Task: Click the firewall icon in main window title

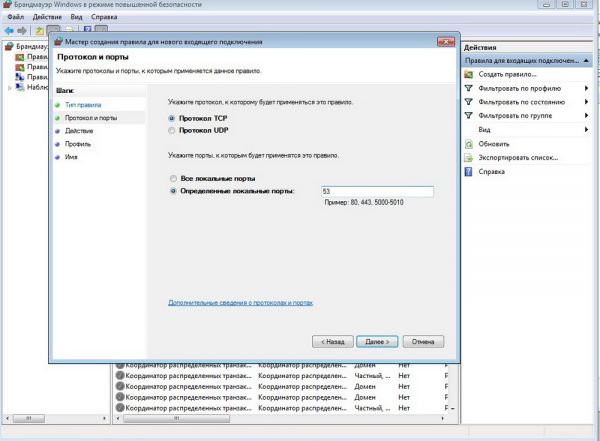Action: (7, 5)
